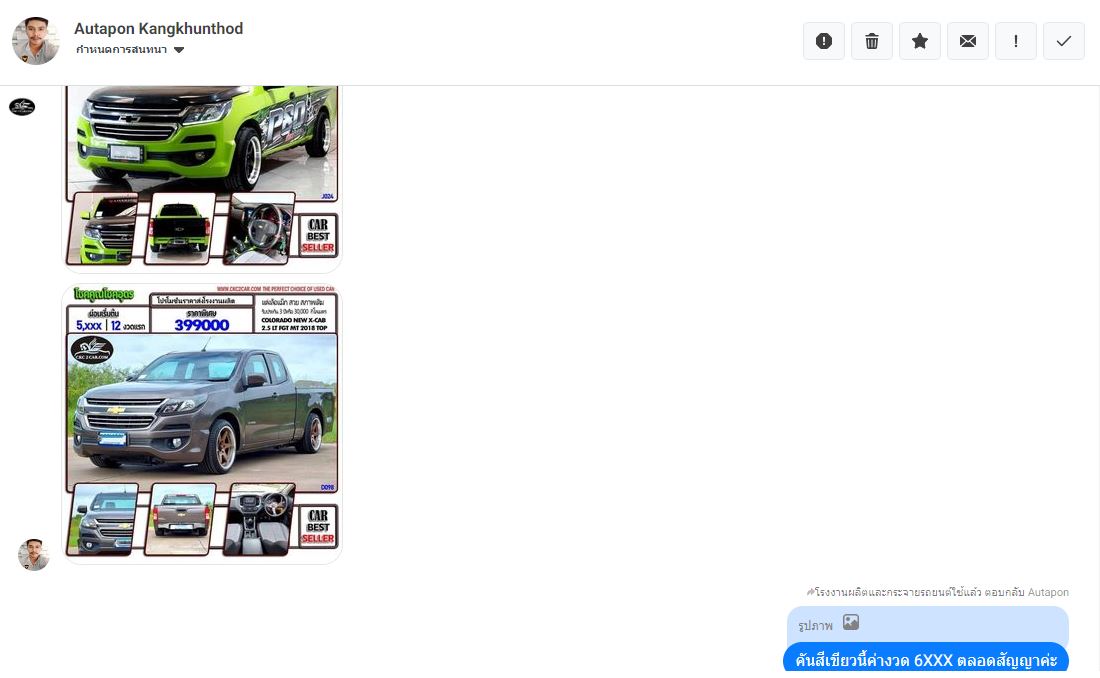The image size is (1100, 678).
Task: Click Autapon's profile photo in header
Action: (x=36, y=41)
